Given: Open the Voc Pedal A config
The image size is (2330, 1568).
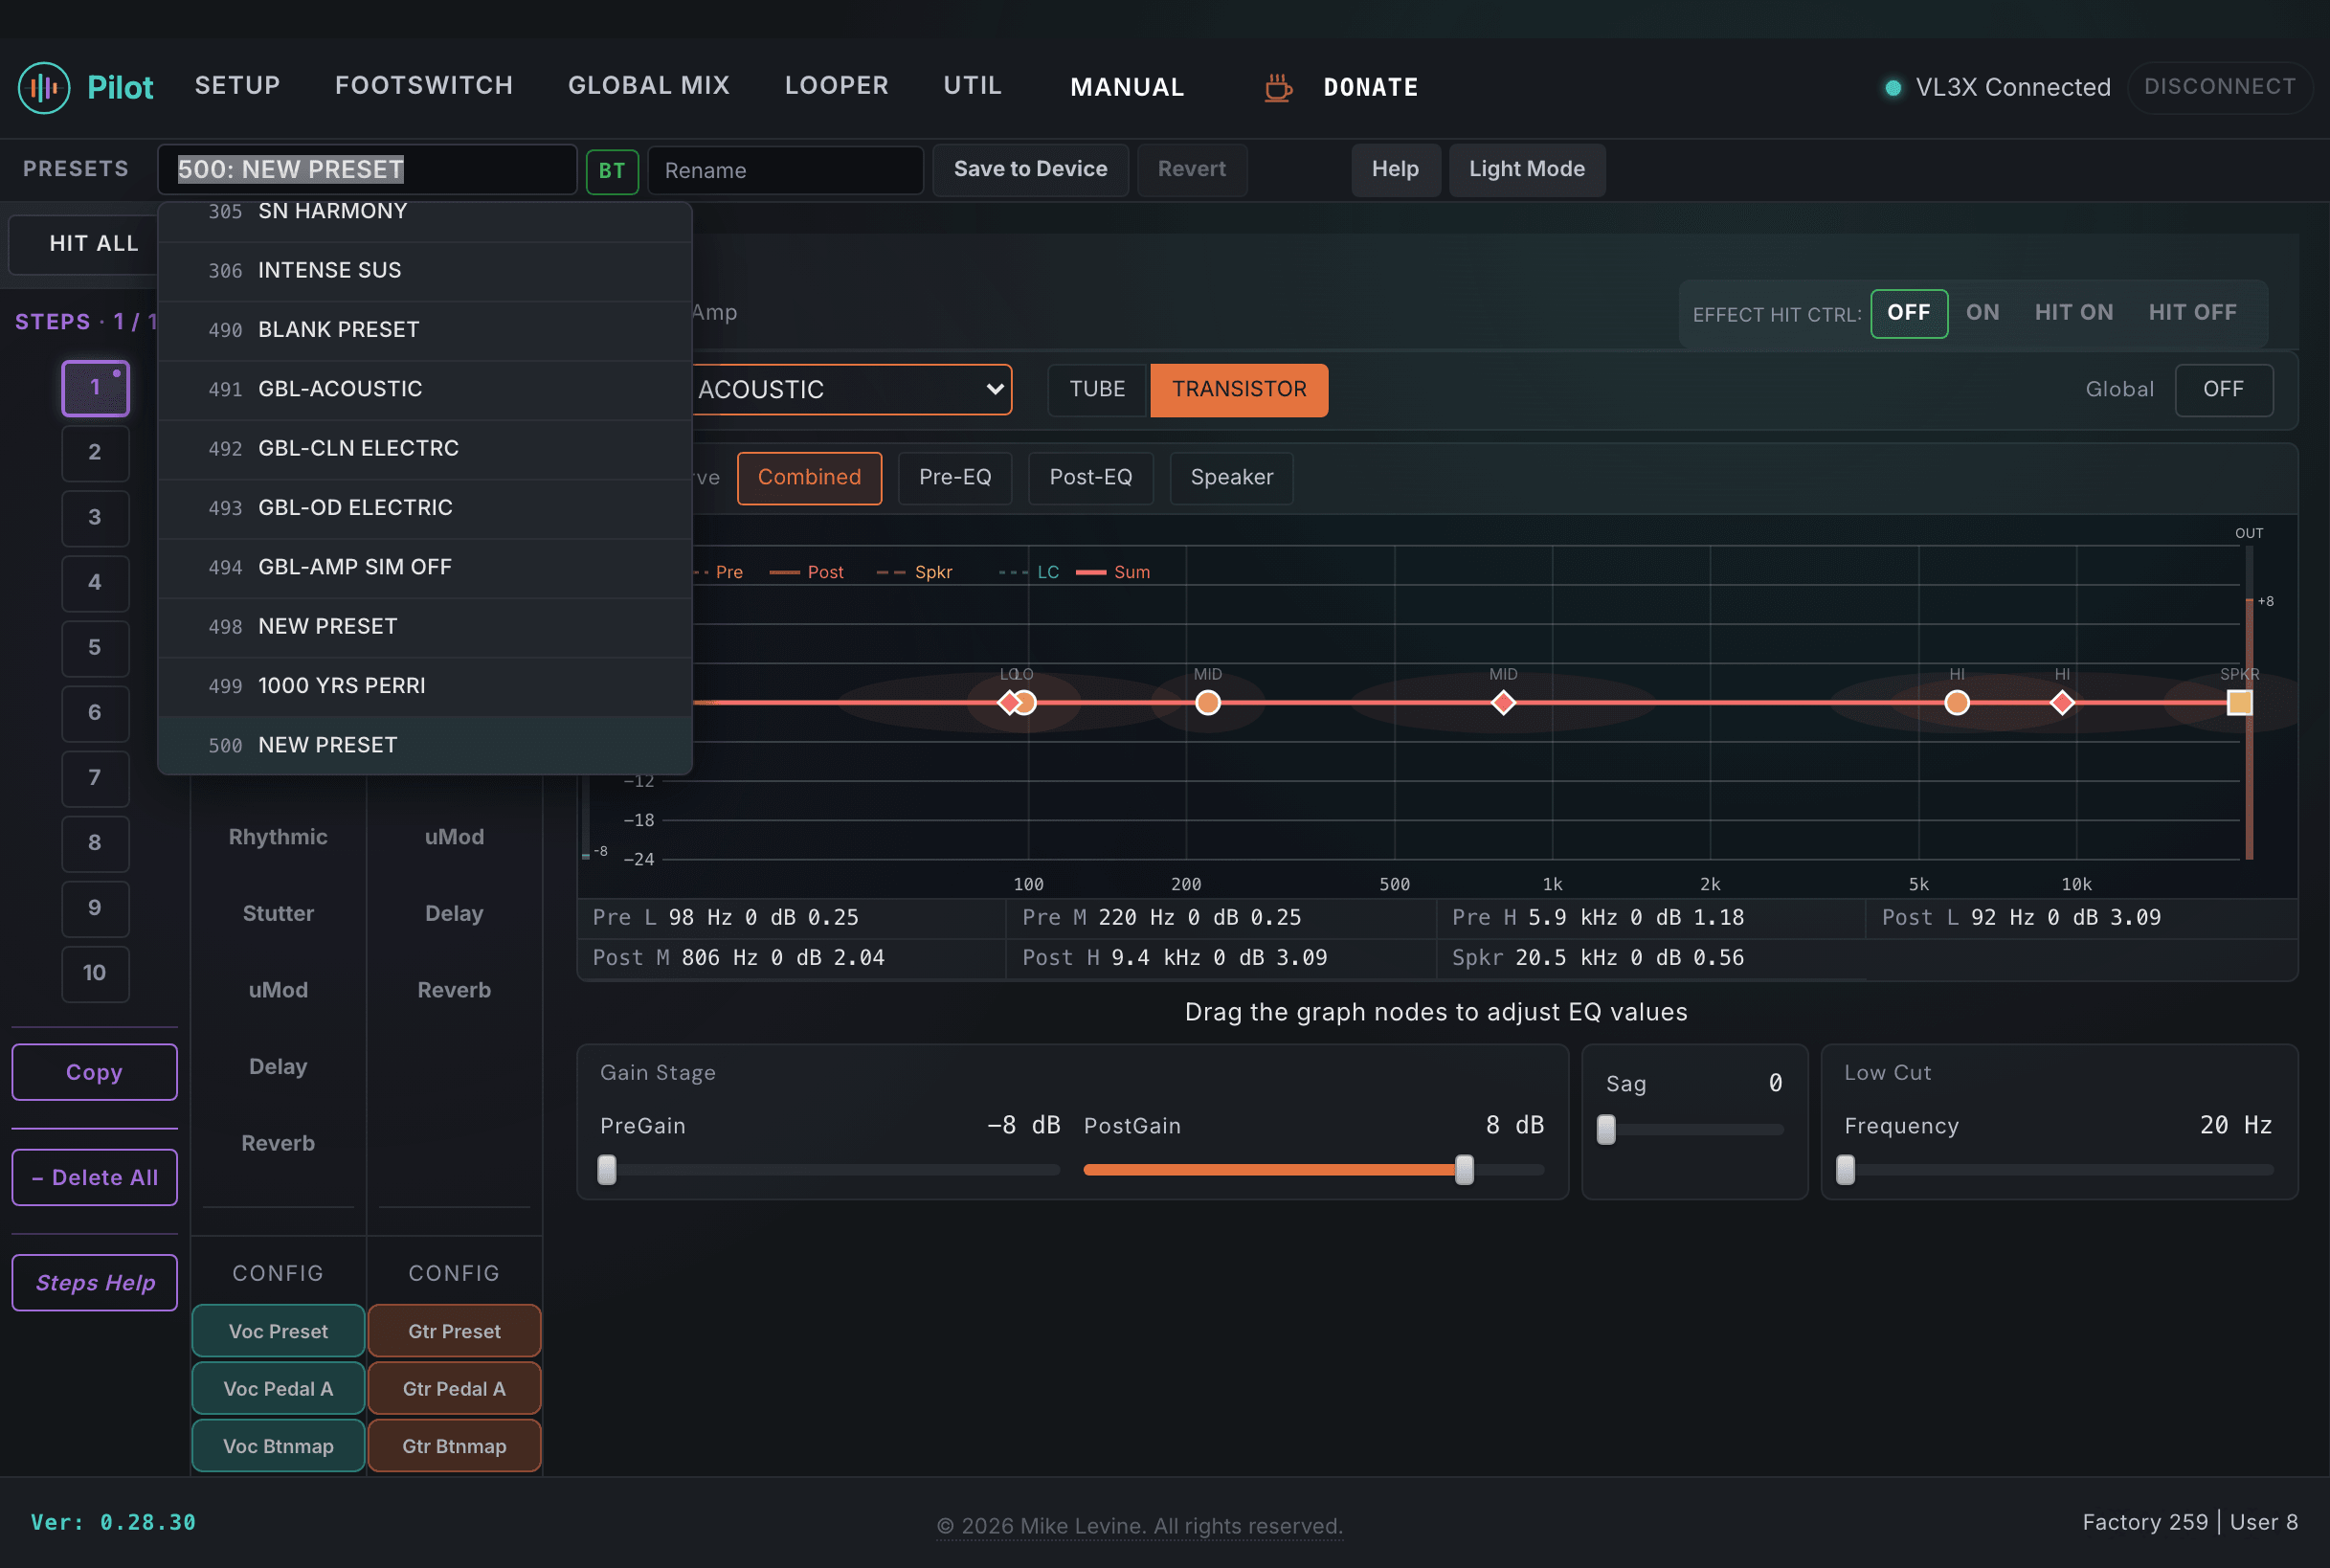Looking at the screenshot, I should click(278, 1389).
